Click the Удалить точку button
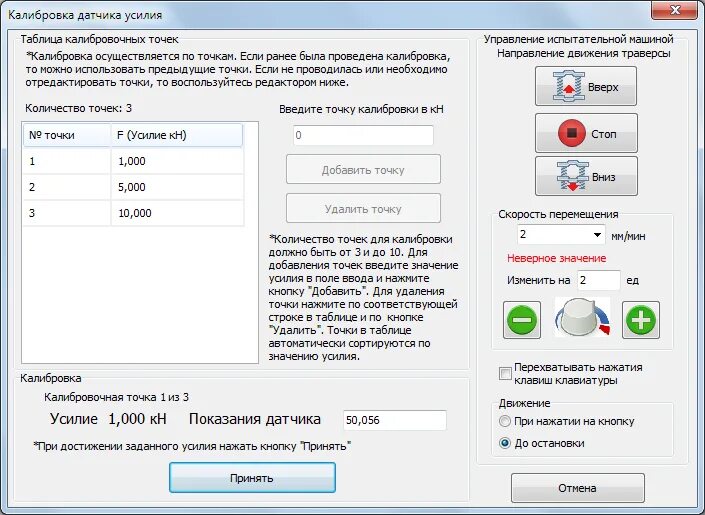705x515 pixels. [363, 209]
